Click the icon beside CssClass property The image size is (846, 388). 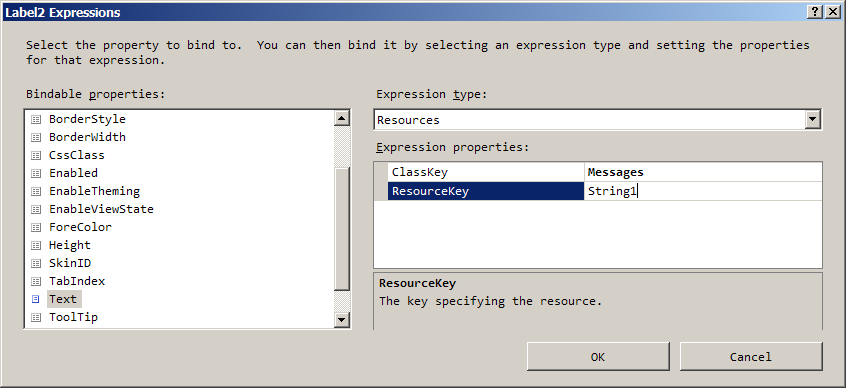tap(36, 155)
